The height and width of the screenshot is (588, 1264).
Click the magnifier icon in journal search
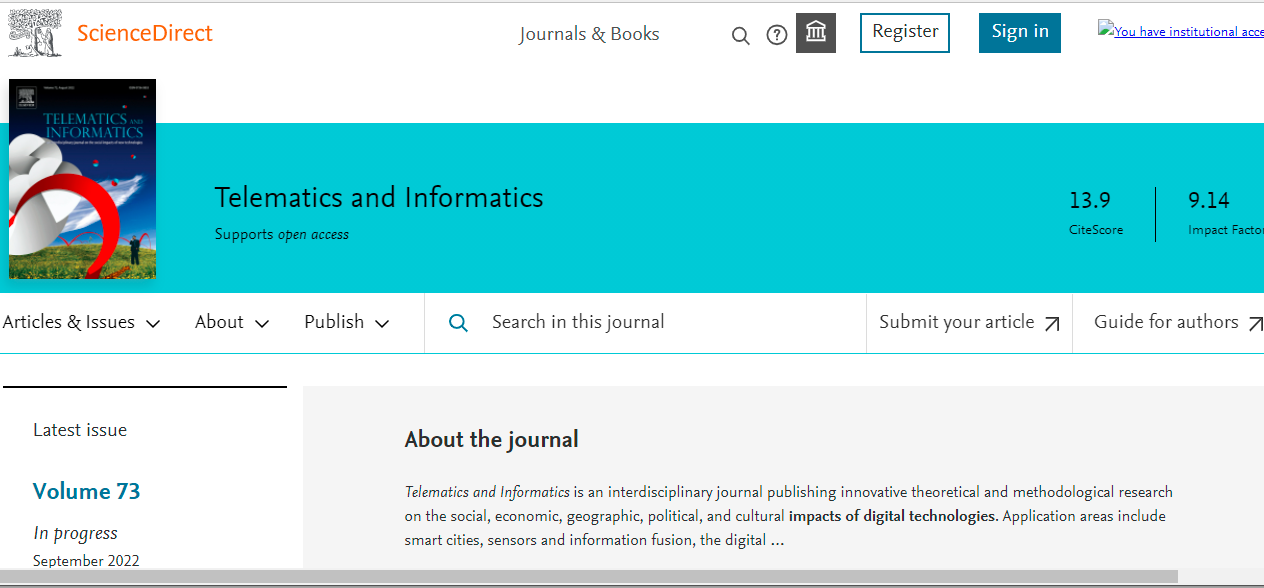[x=458, y=323]
